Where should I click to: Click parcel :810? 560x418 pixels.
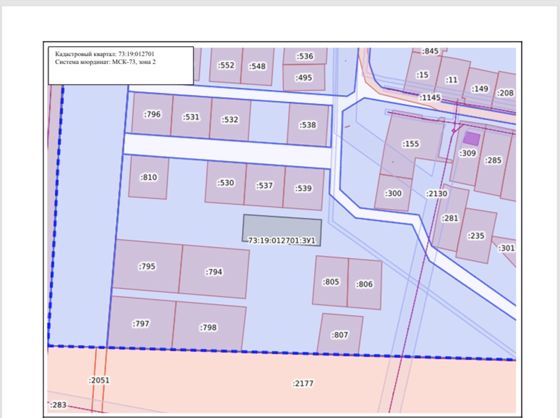149,177
